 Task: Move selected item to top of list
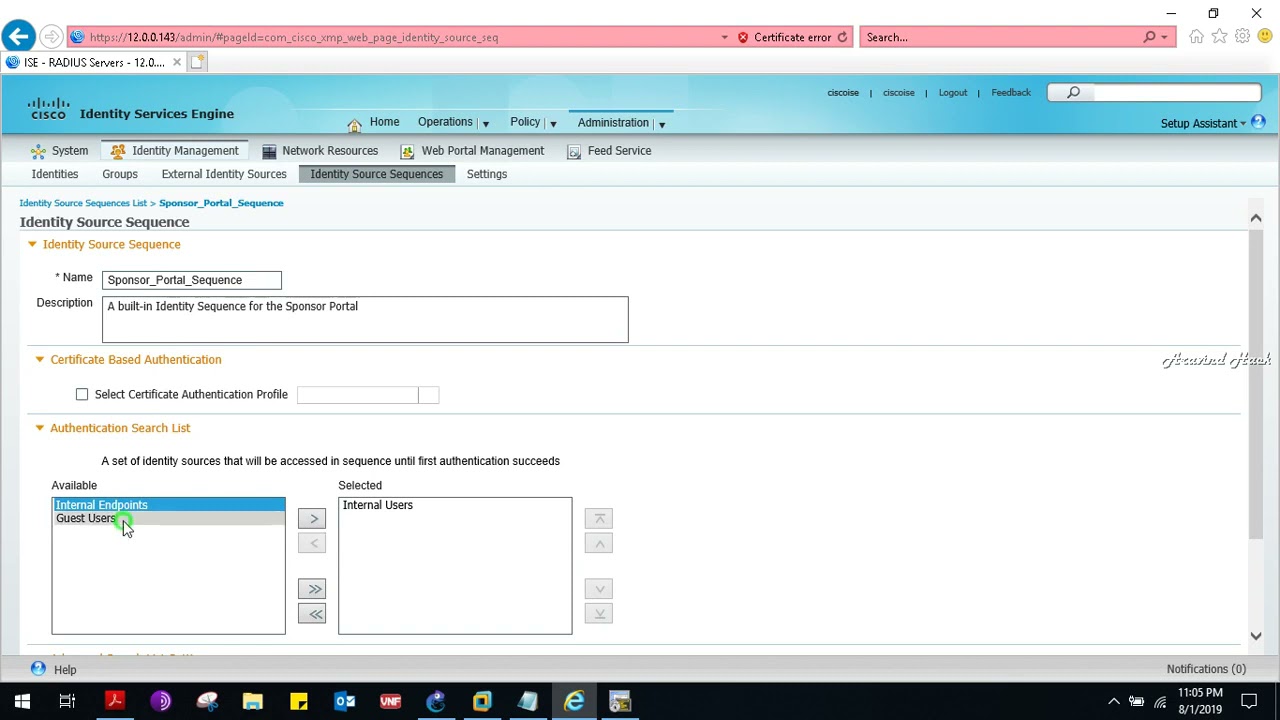coord(599,519)
